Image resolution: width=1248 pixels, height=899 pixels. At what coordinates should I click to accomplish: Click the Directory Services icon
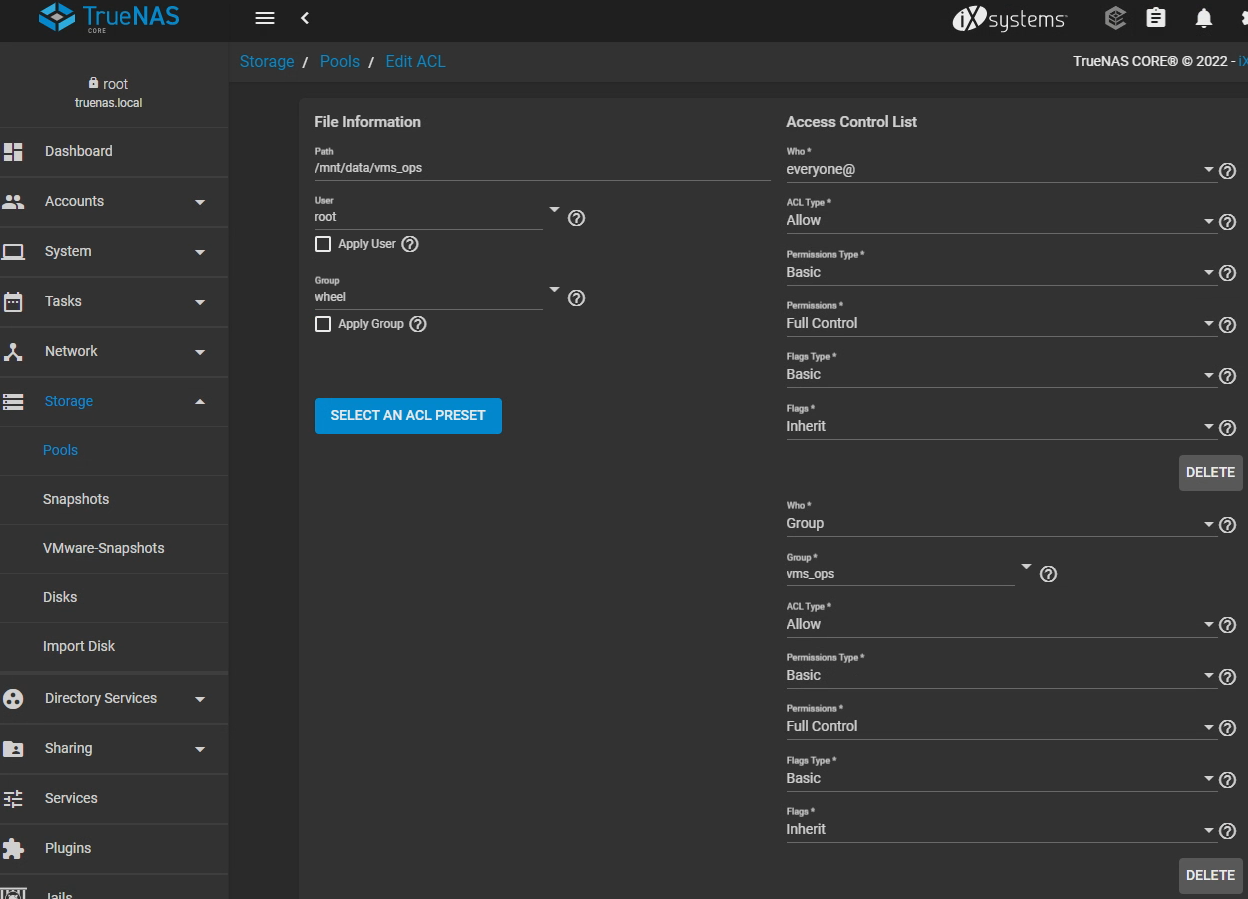pyautogui.click(x=13, y=698)
